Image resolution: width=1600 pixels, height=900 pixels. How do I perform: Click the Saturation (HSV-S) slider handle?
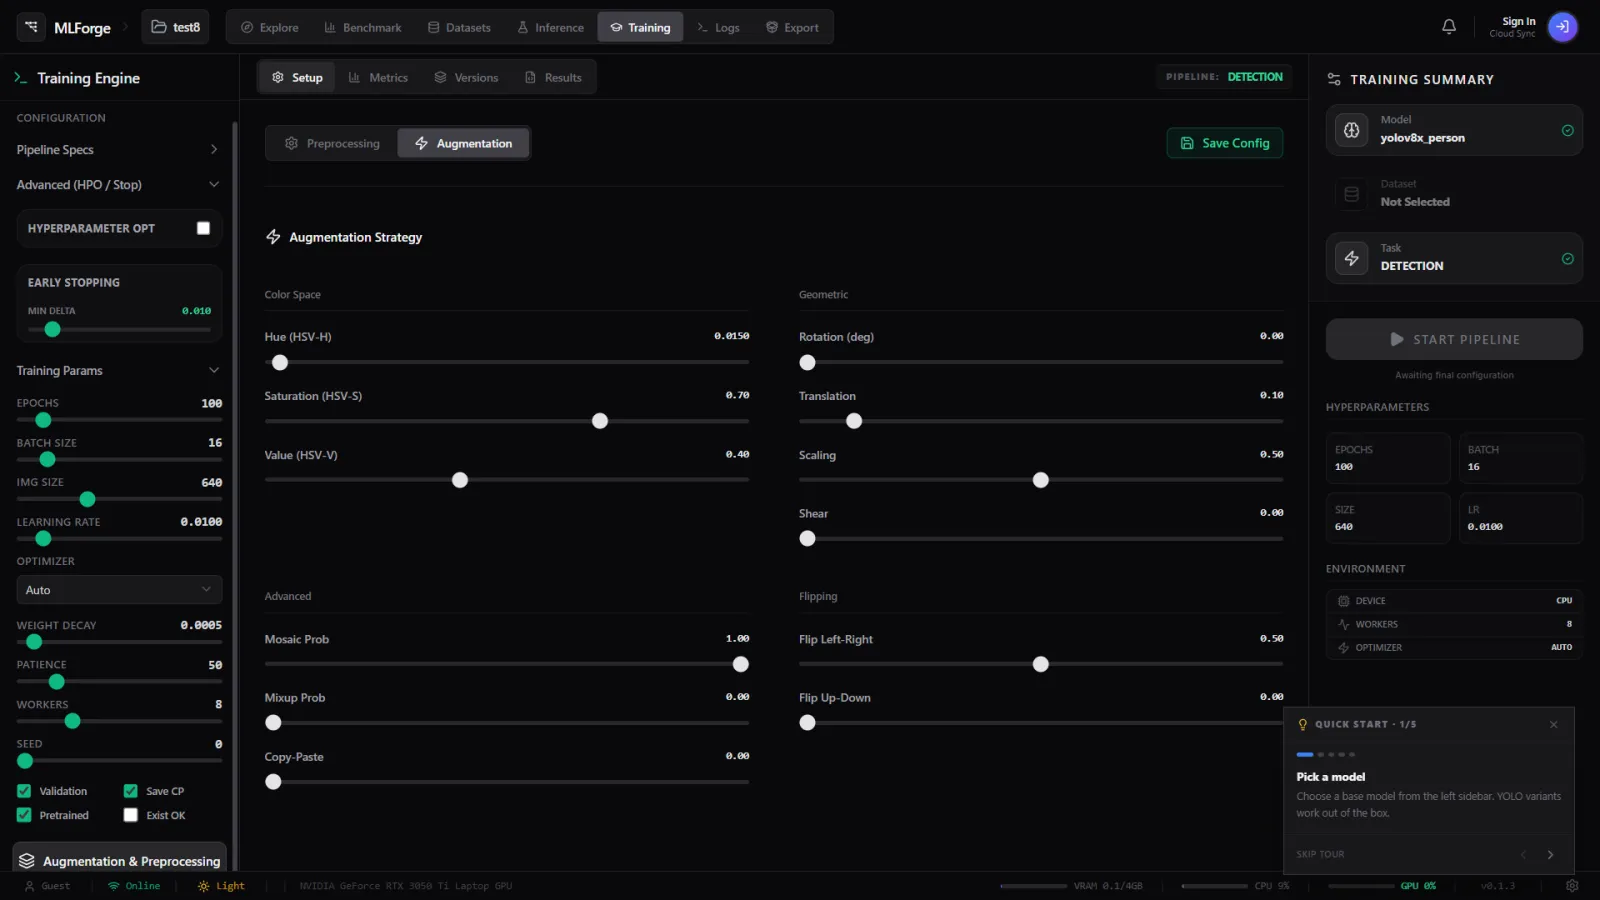(x=600, y=421)
